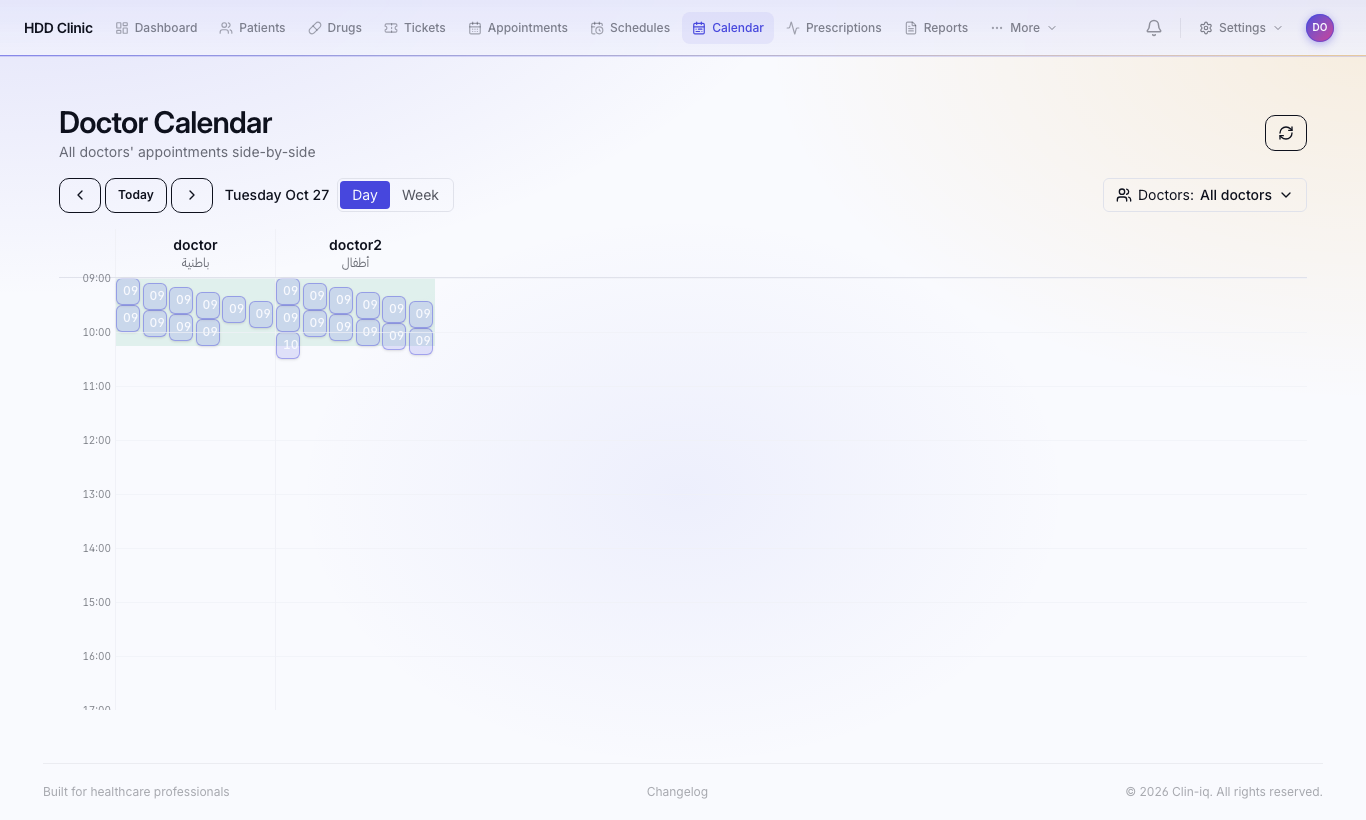Open the Changelog link
1366x820 pixels.
tap(677, 792)
